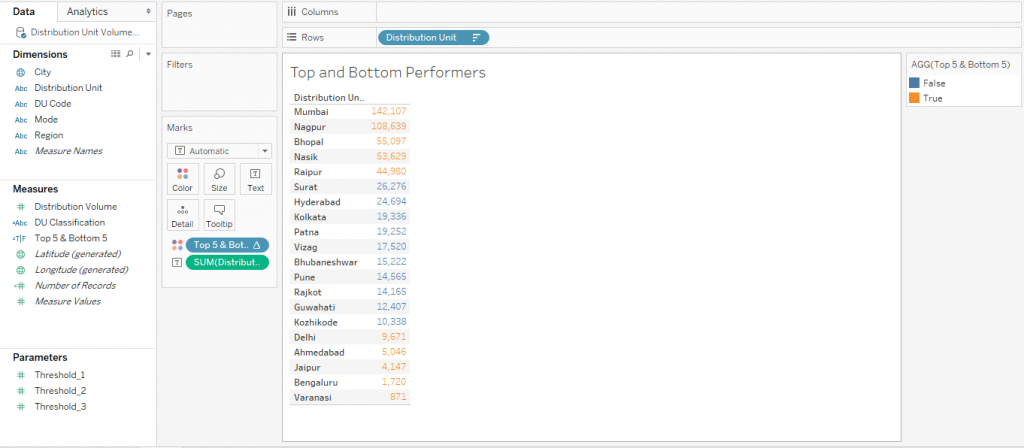Click the view data grid icon in Dimensions
This screenshot has height=448, width=1024.
point(116,53)
